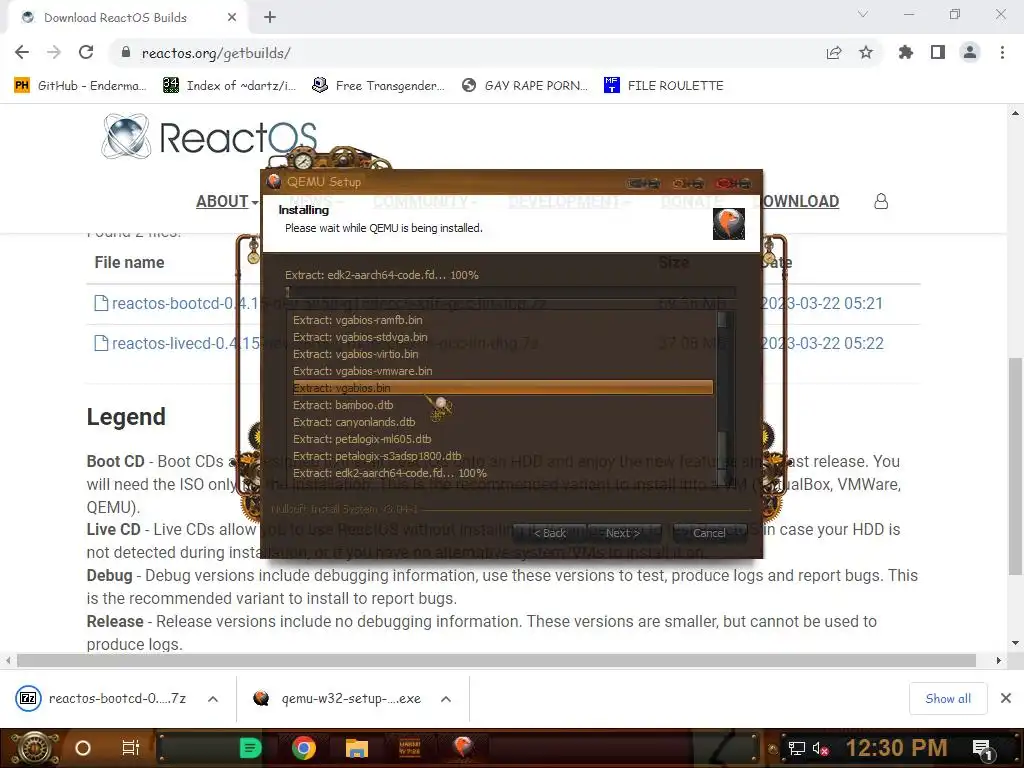Click the ReactOS logo on the page
Screen dimensions: 1024x768
click(x=209, y=136)
